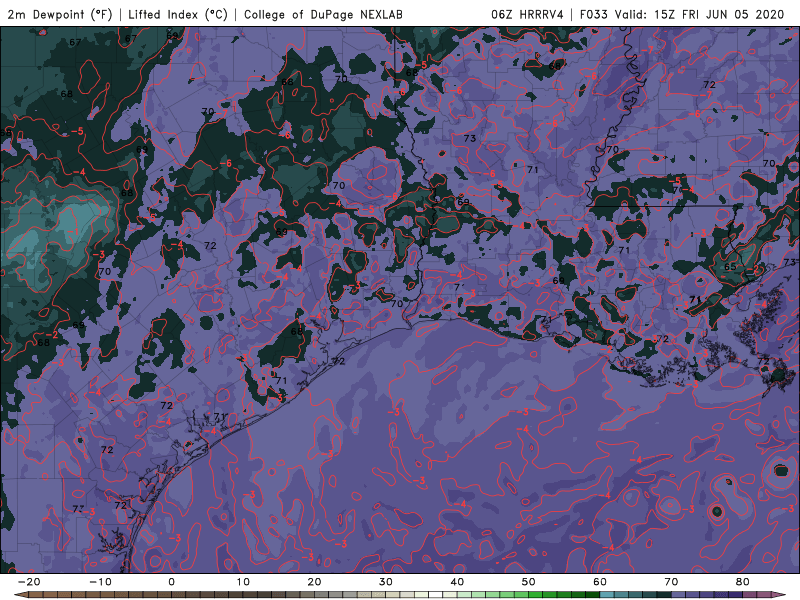Screen dimensions: 800x600
Task: Click the 10 label on the color scale
Action: pos(243,582)
